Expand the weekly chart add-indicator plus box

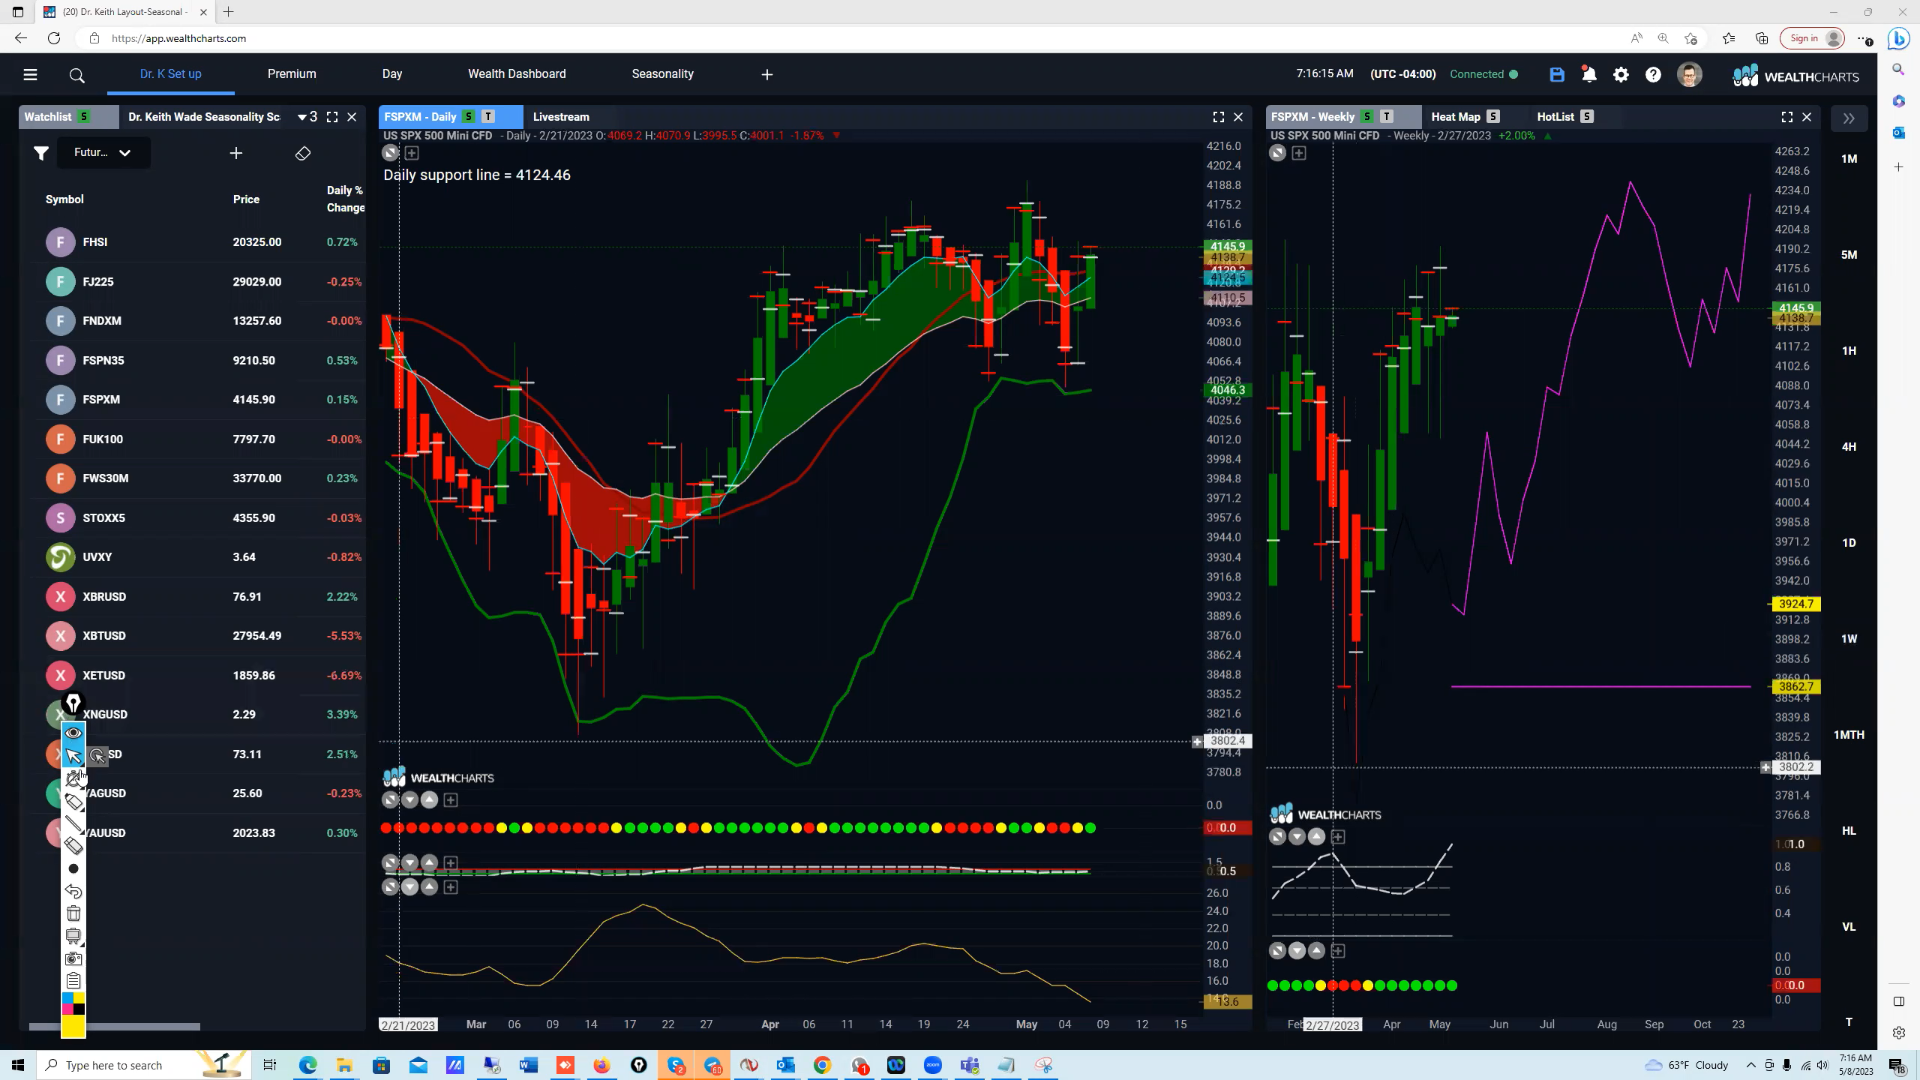(1299, 153)
